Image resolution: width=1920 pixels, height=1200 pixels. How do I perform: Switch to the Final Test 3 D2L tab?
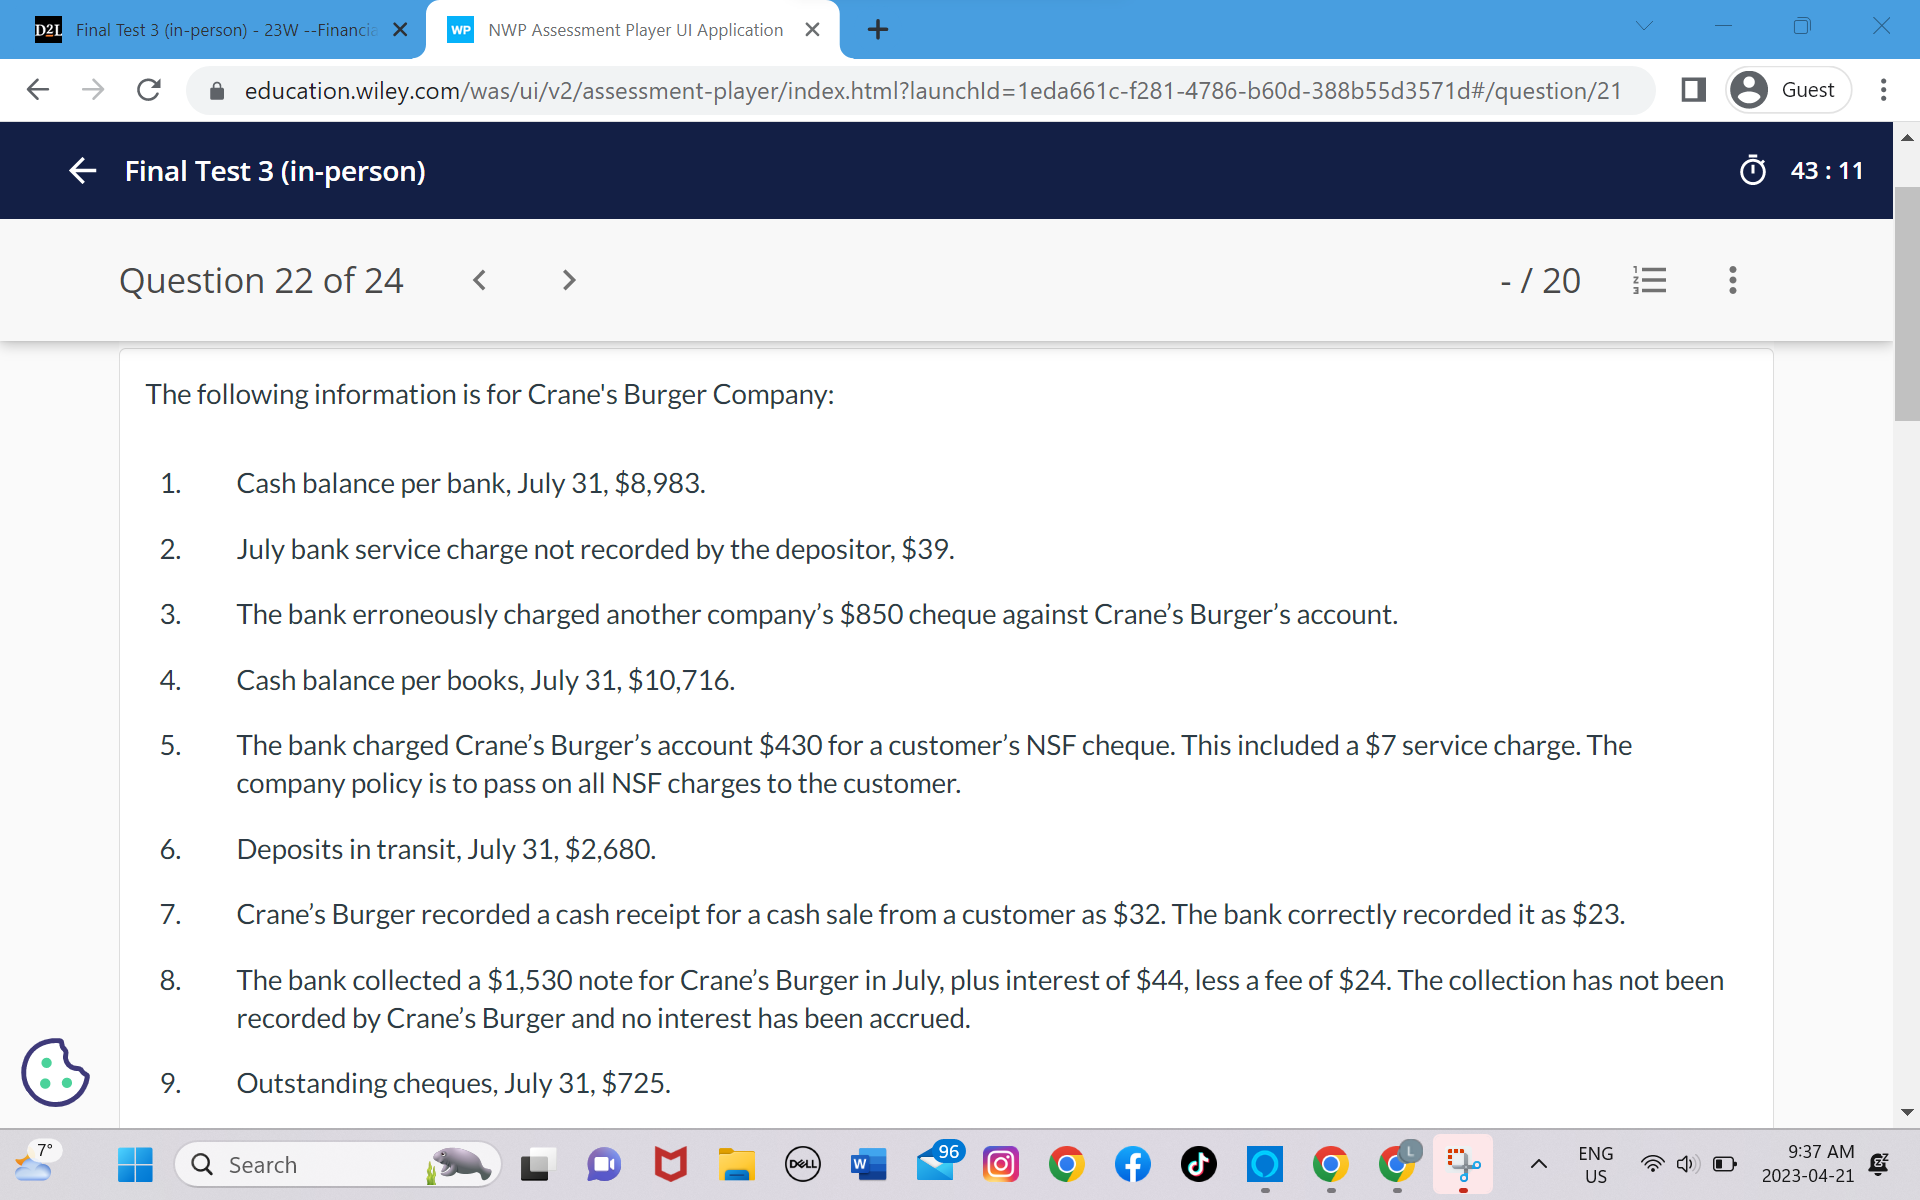(220, 30)
